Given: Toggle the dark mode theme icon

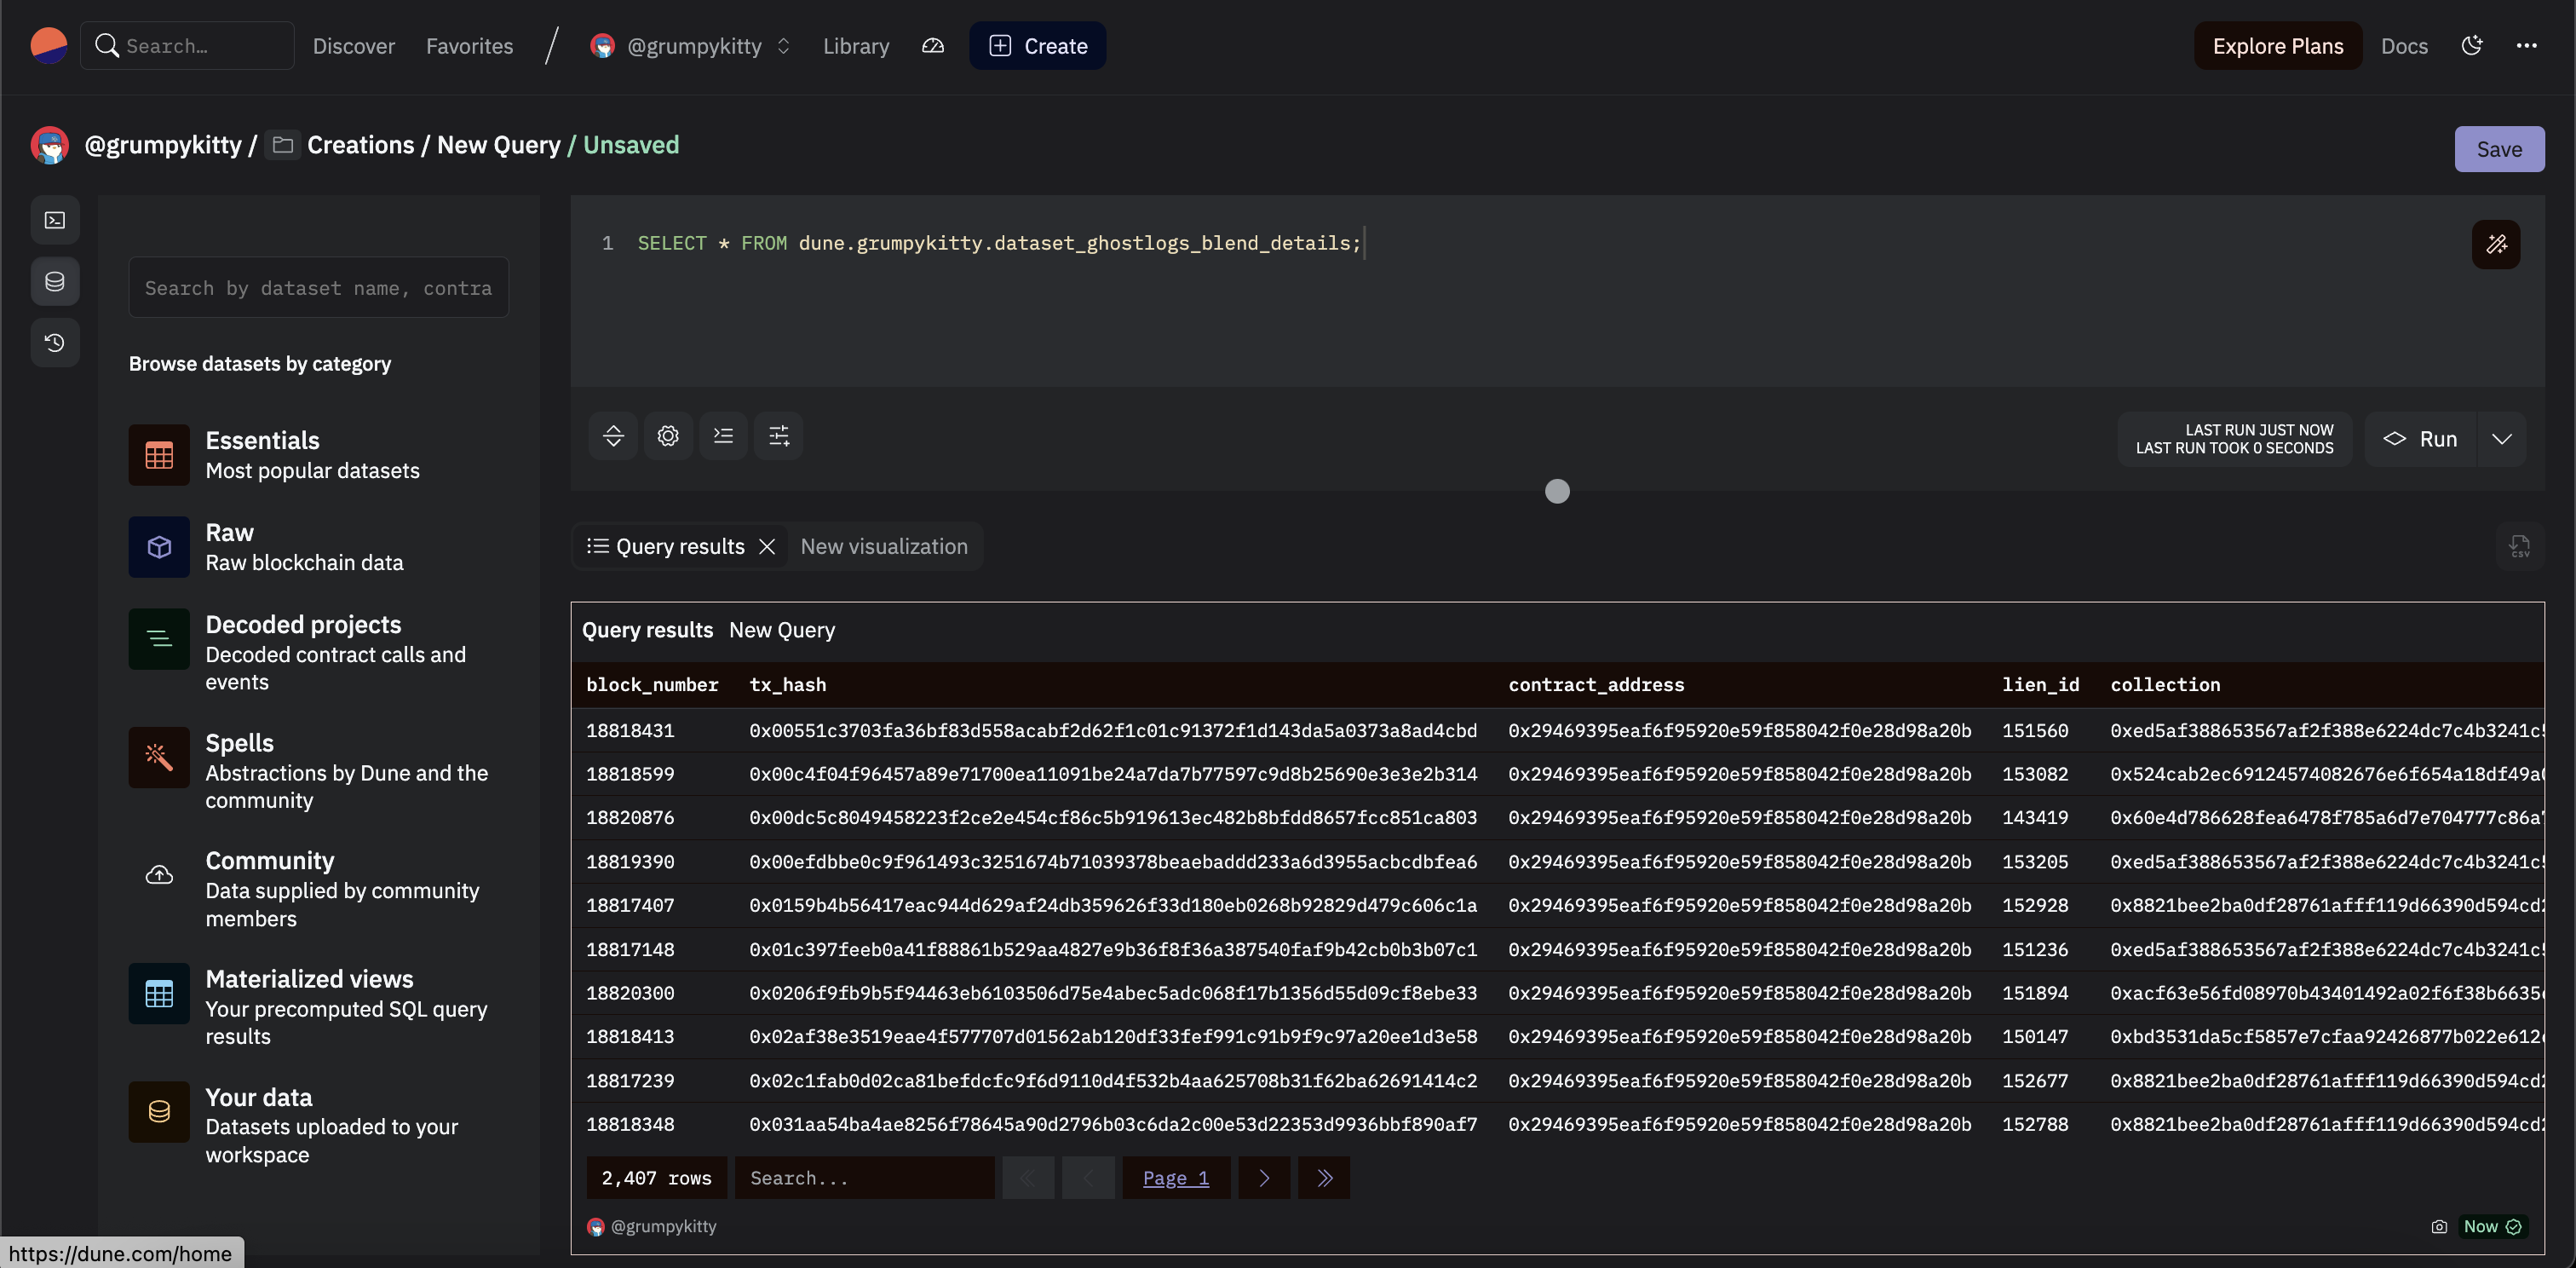Looking at the screenshot, I should [2472, 46].
